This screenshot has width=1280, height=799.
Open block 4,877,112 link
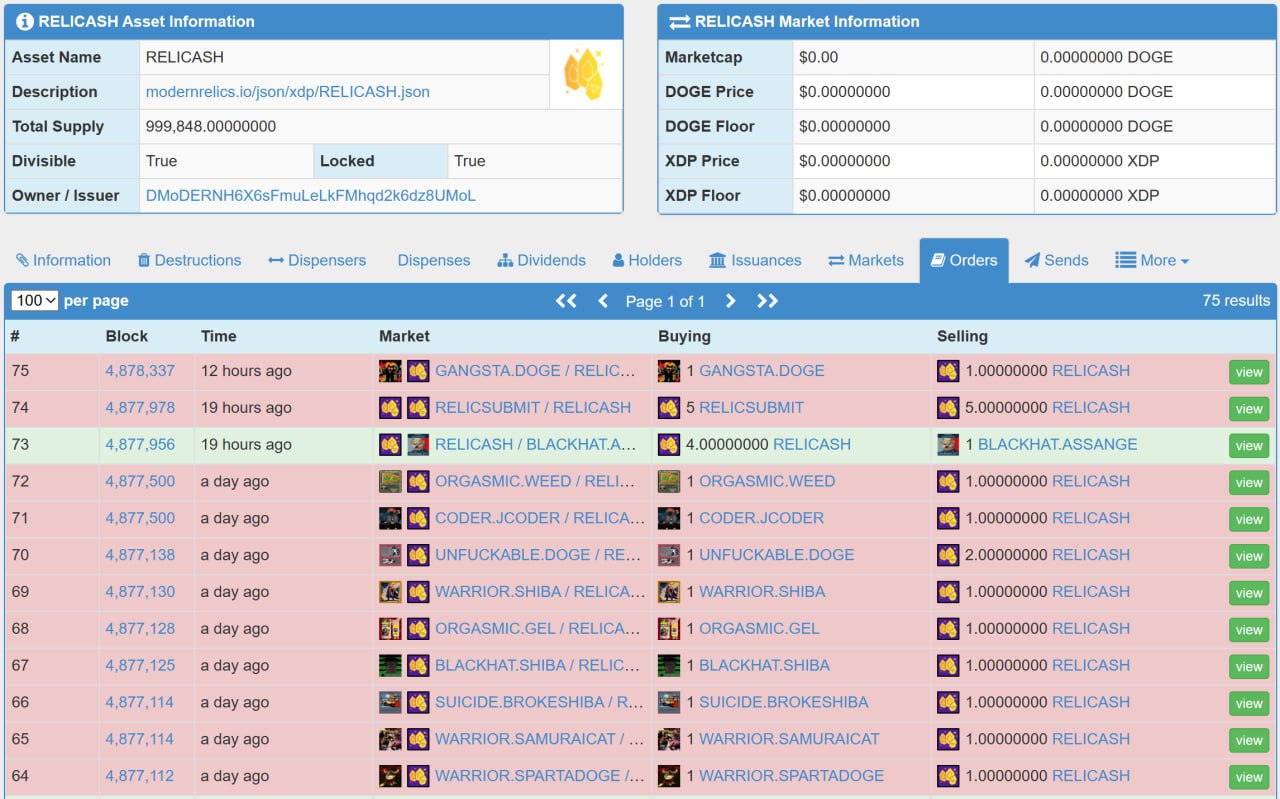pyautogui.click(x=140, y=776)
